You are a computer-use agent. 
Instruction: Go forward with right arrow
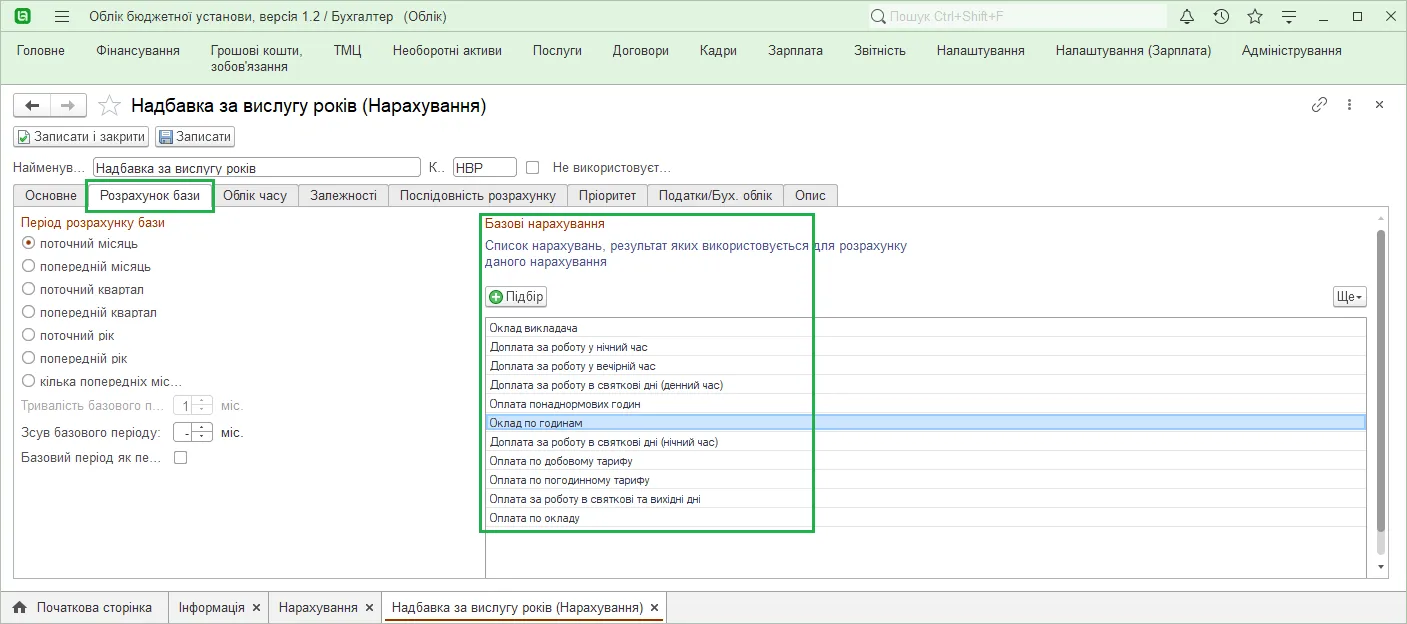(x=68, y=105)
